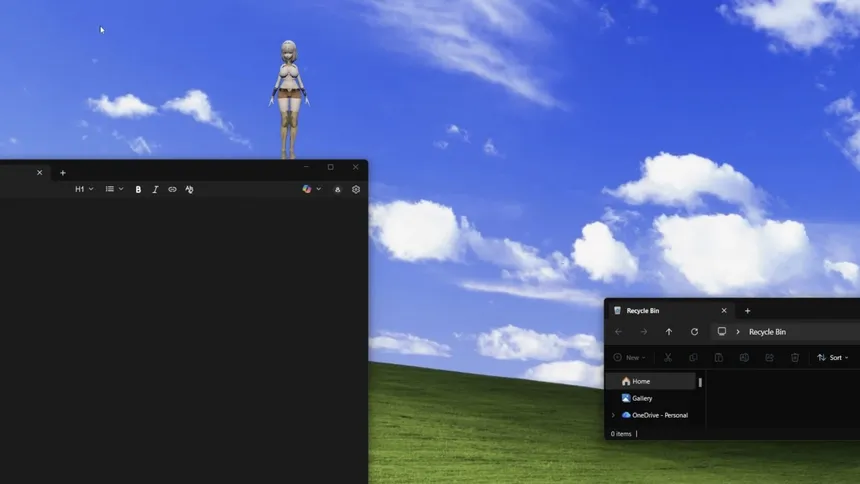
Task: Open the H1 heading dropdown
Action: pyautogui.click(x=84, y=189)
